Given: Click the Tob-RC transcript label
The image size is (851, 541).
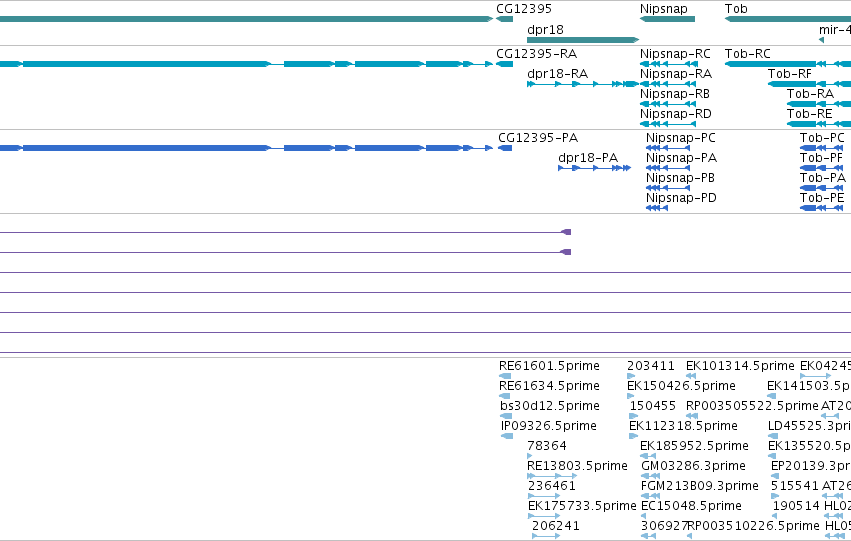Looking at the screenshot, I should 747,54.
